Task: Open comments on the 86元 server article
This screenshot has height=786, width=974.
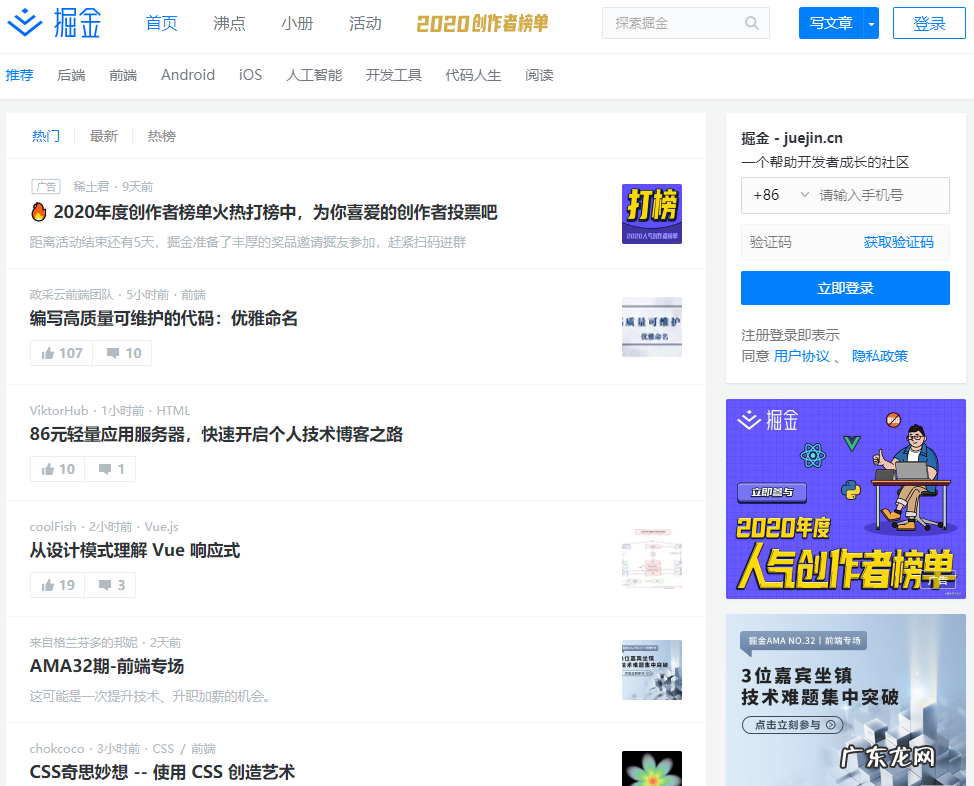Action: click(x=110, y=468)
